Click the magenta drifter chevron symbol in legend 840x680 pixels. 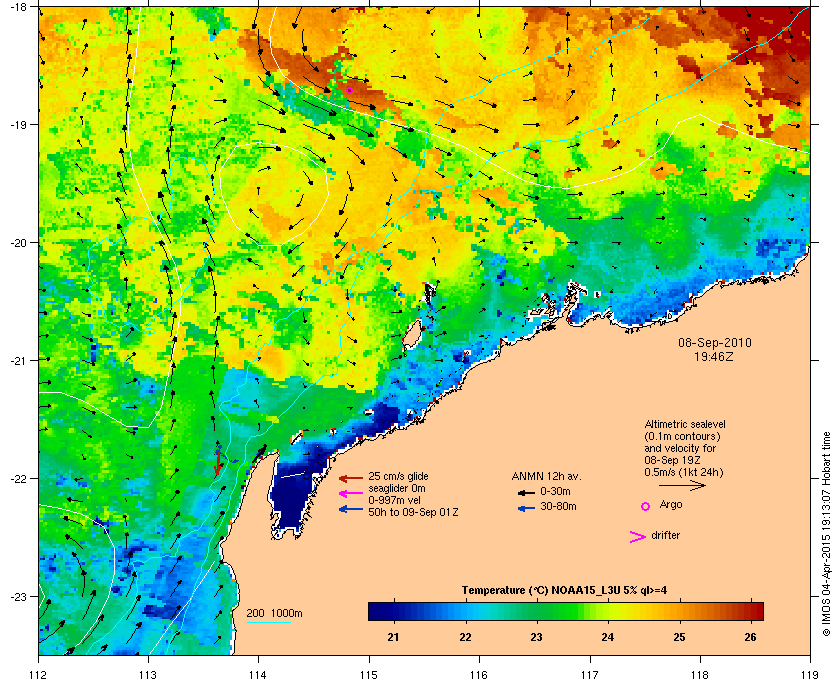click(x=638, y=537)
